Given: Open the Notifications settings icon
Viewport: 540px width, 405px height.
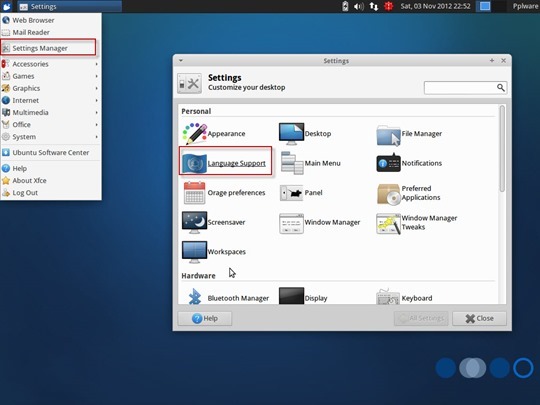Looking at the screenshot, I should click(x=388, y=163).
